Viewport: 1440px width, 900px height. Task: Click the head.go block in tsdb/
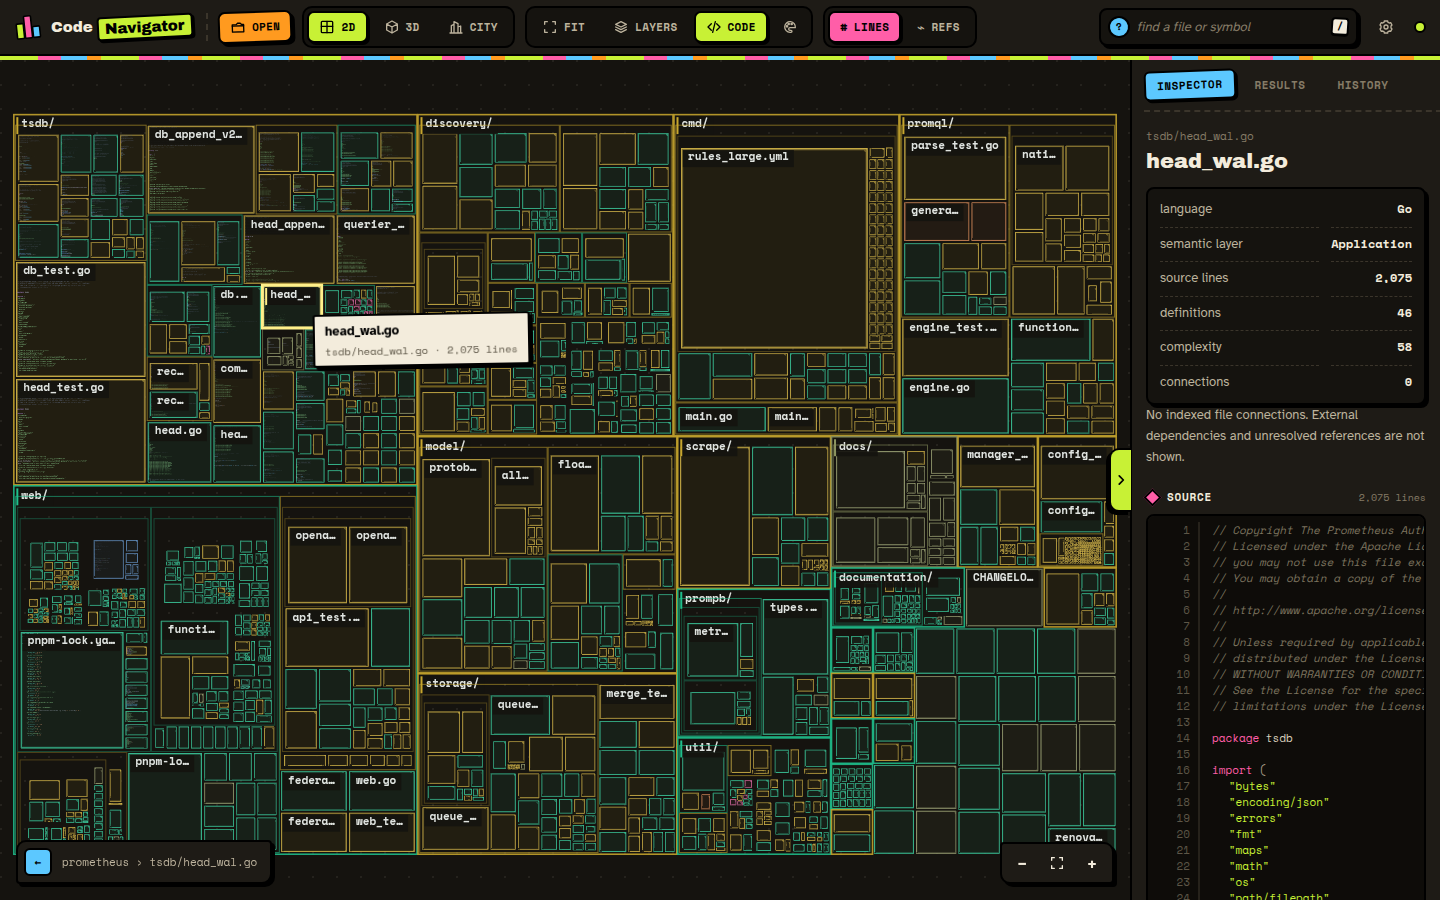coord(180,452)
